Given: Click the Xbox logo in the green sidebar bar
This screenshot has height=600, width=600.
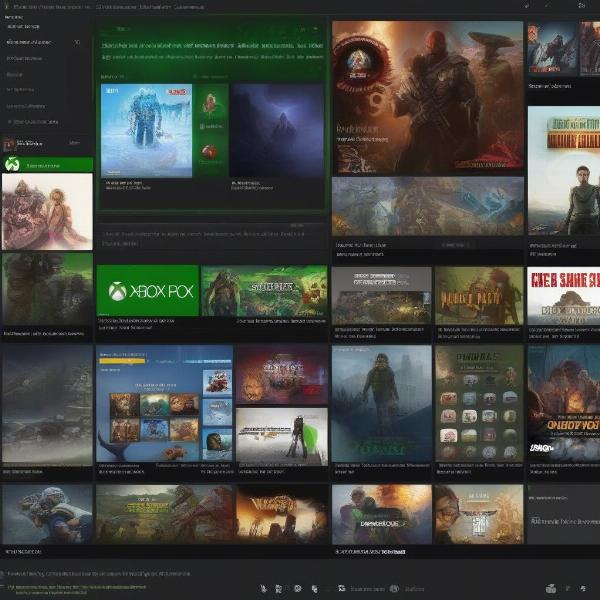Looking at the screenshot, I should point(12,164).
